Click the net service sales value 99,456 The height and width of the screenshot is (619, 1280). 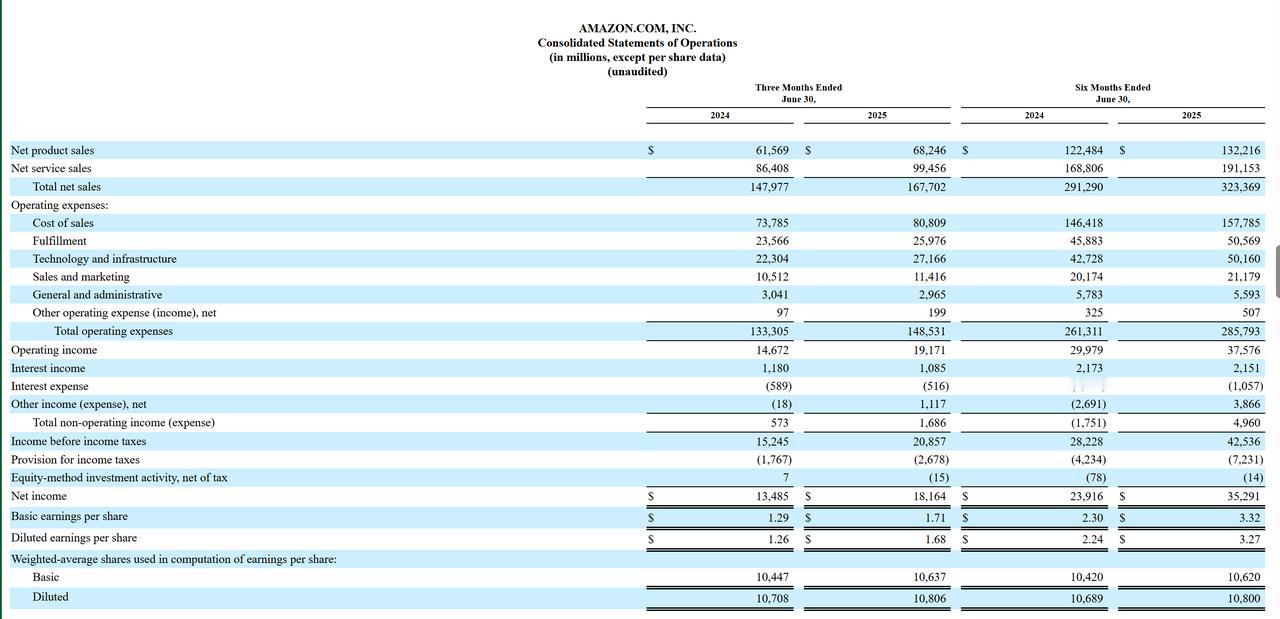click(x=929, y=168)
